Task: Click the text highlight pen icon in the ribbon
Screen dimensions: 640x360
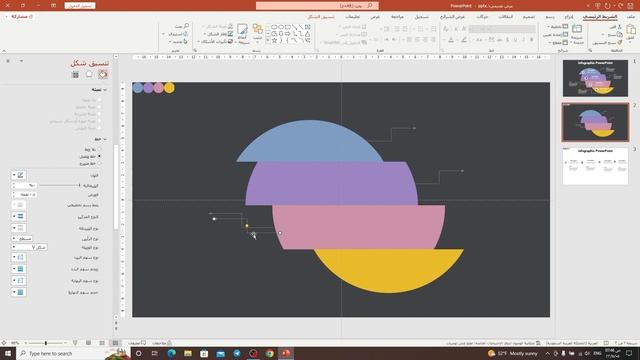Action: pos(464,40)
